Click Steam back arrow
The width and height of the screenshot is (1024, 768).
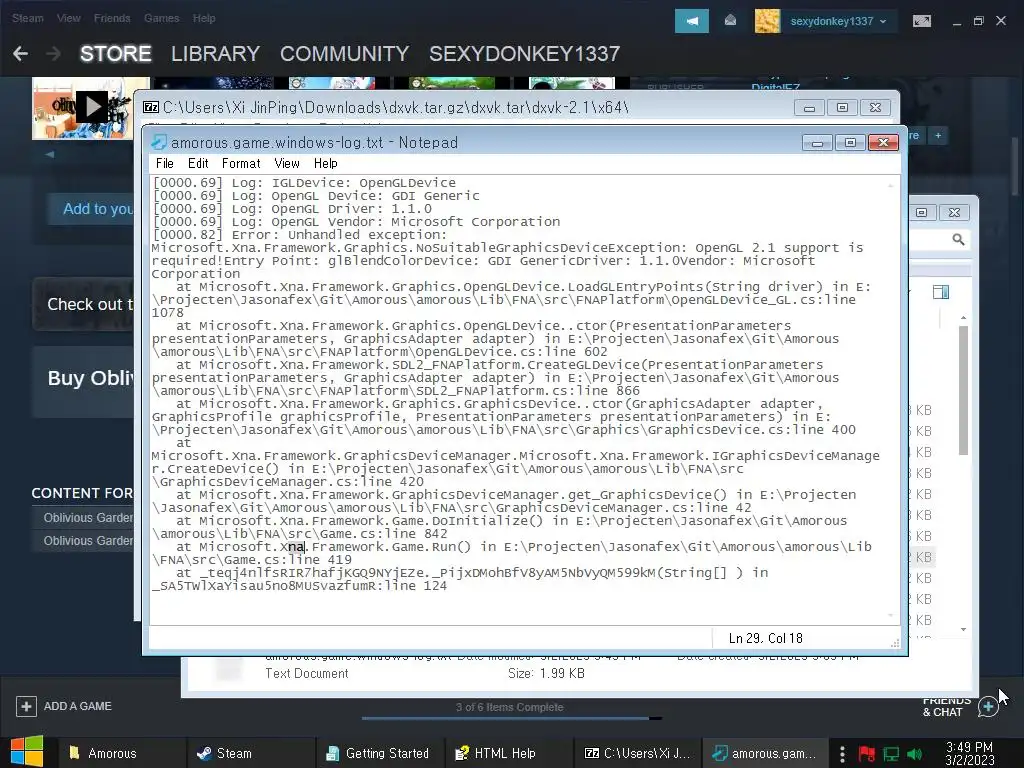point(20,54)
